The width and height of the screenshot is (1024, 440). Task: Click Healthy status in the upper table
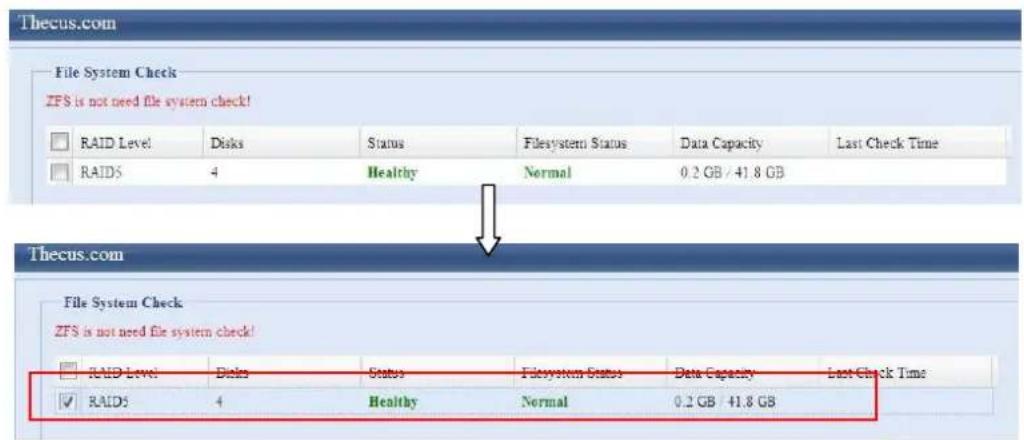click(392, 174)
